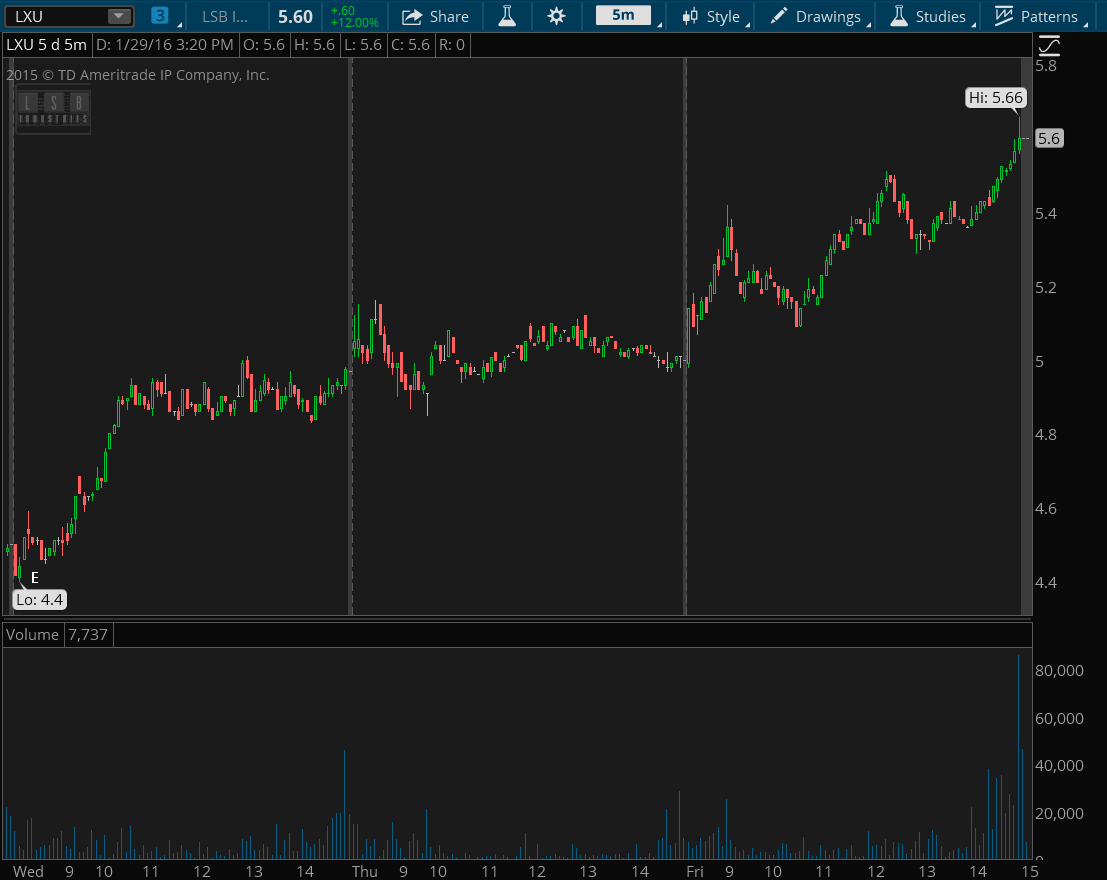Click the flask icon beside Share
This screenshot has height=880, width=1107.
coord(507,16)
